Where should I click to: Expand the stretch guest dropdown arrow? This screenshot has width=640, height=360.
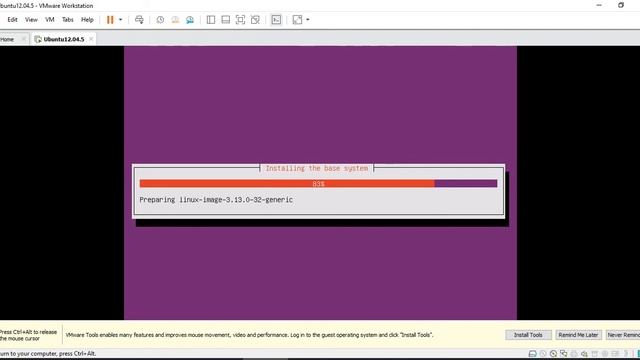pos(308,20)
